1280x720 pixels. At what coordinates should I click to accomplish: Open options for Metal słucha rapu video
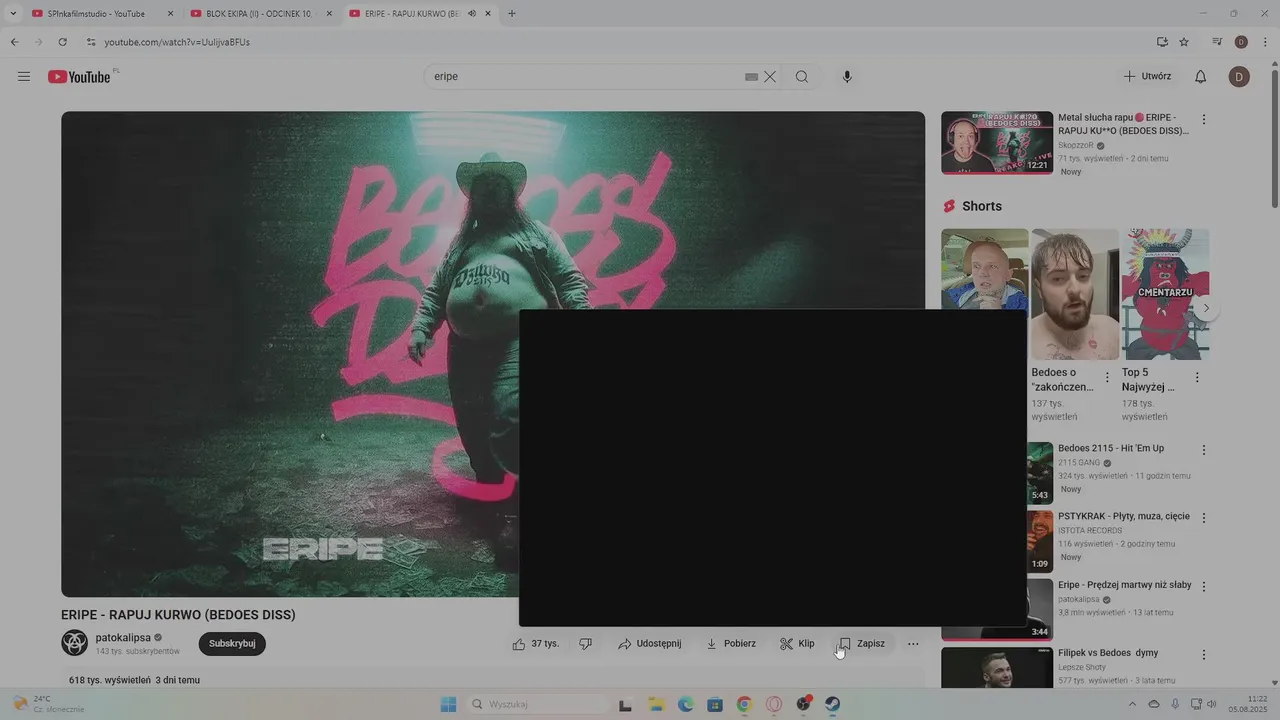tap(1204, 120)
